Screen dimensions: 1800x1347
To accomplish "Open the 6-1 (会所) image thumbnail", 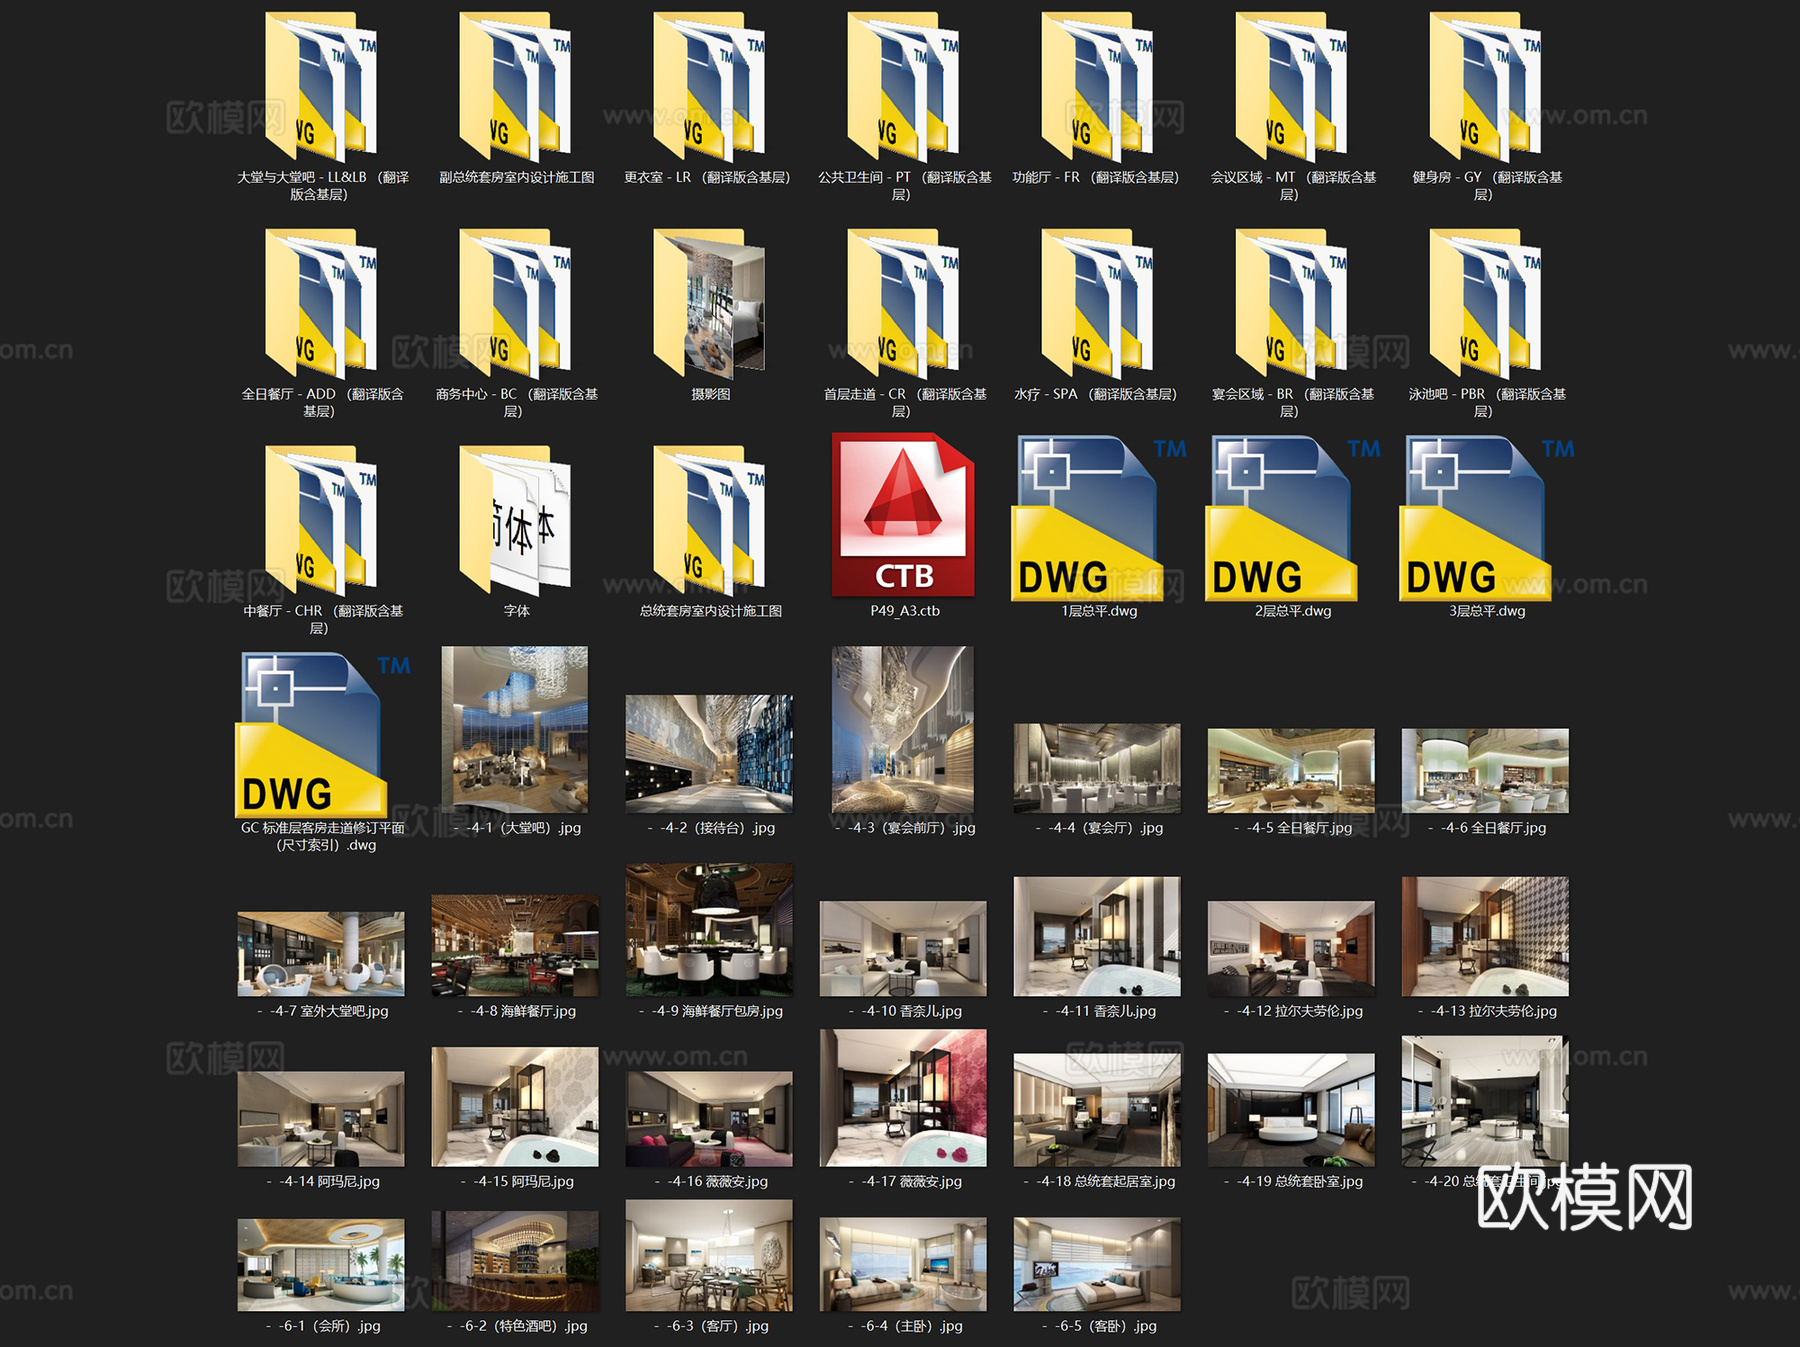I will pos(321,1265).
